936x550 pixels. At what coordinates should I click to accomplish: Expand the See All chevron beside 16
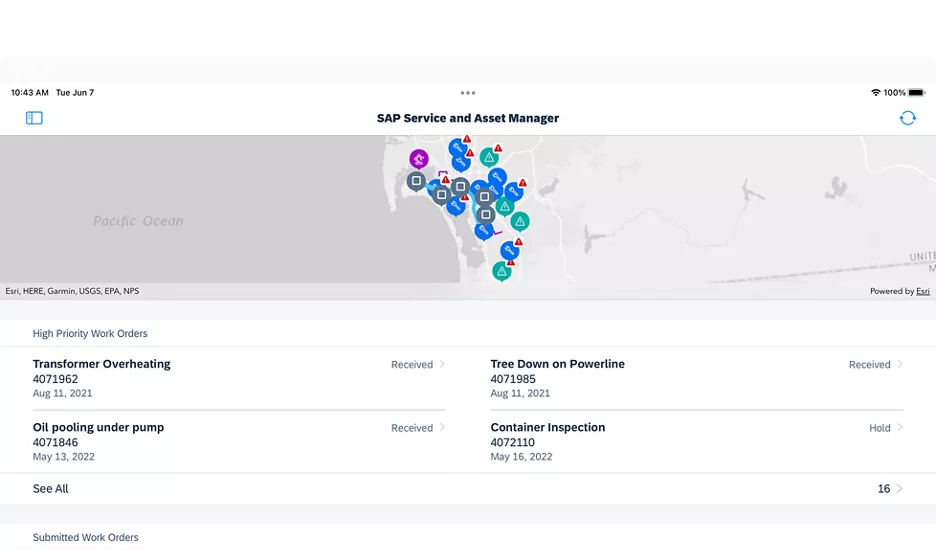pyautogui.click(x=900, y=488)
